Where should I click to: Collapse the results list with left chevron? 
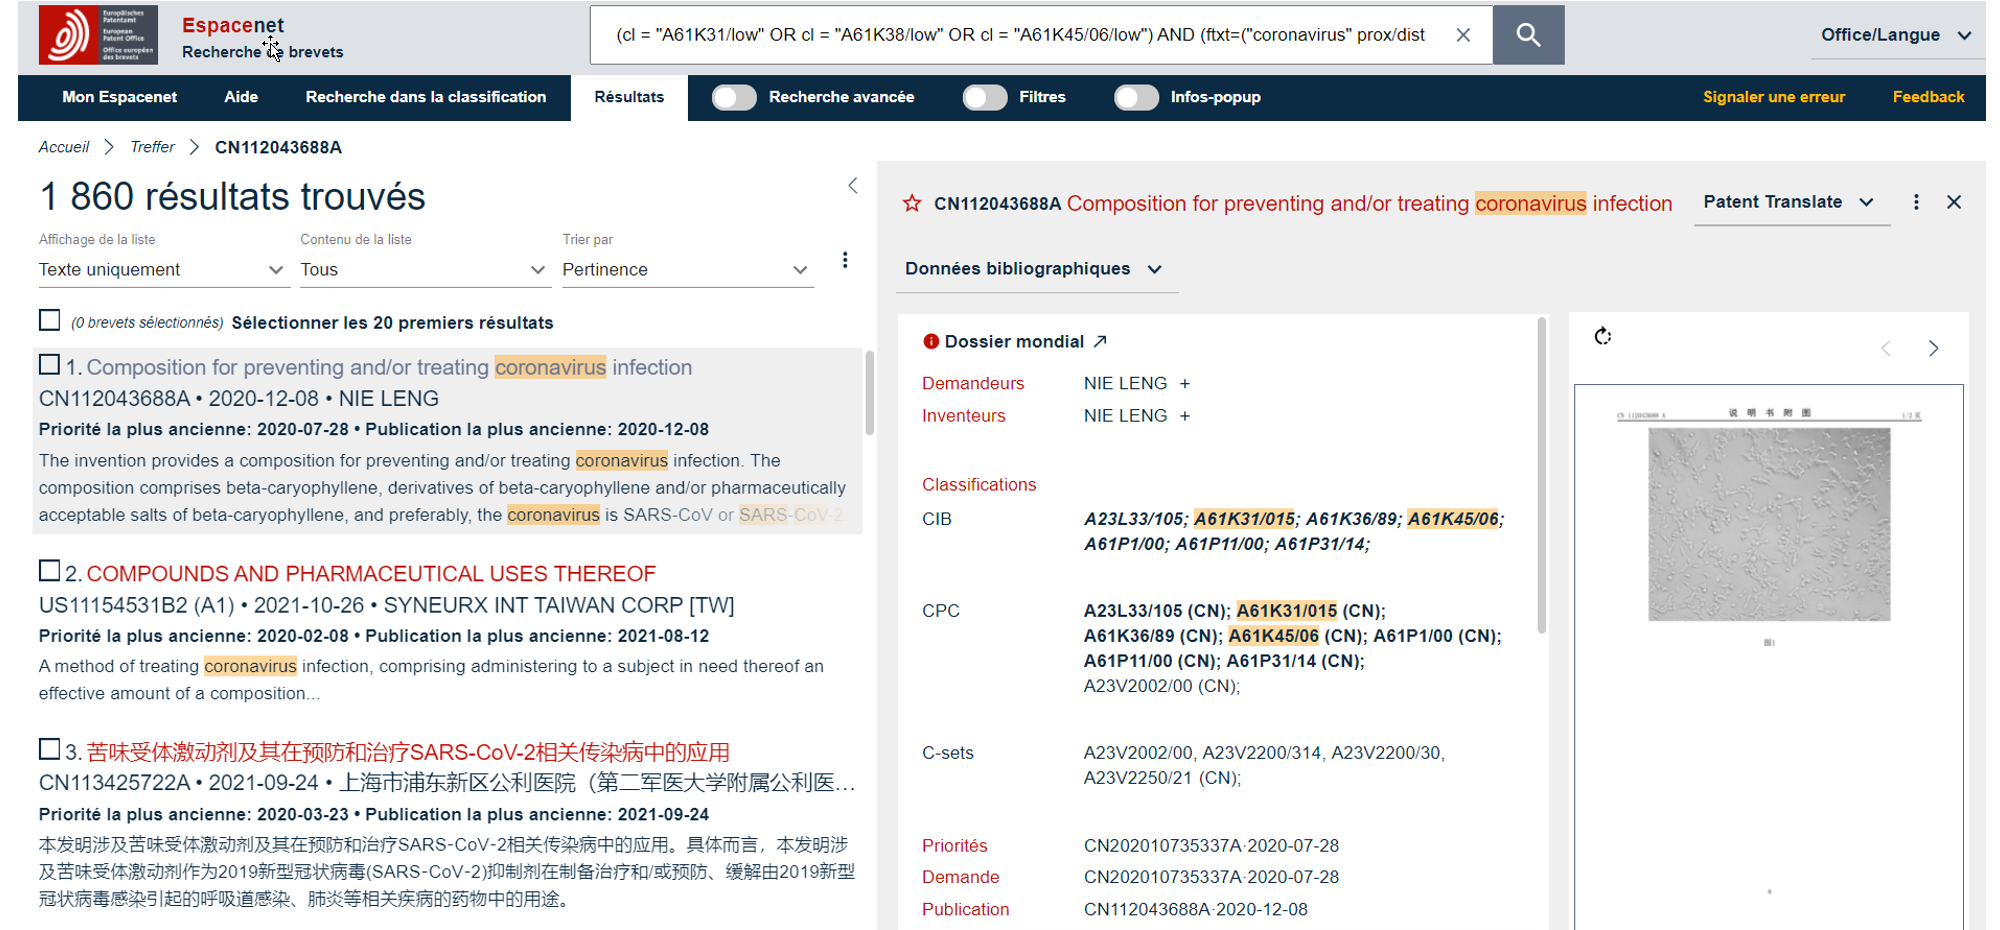click(x=853, y=186)
